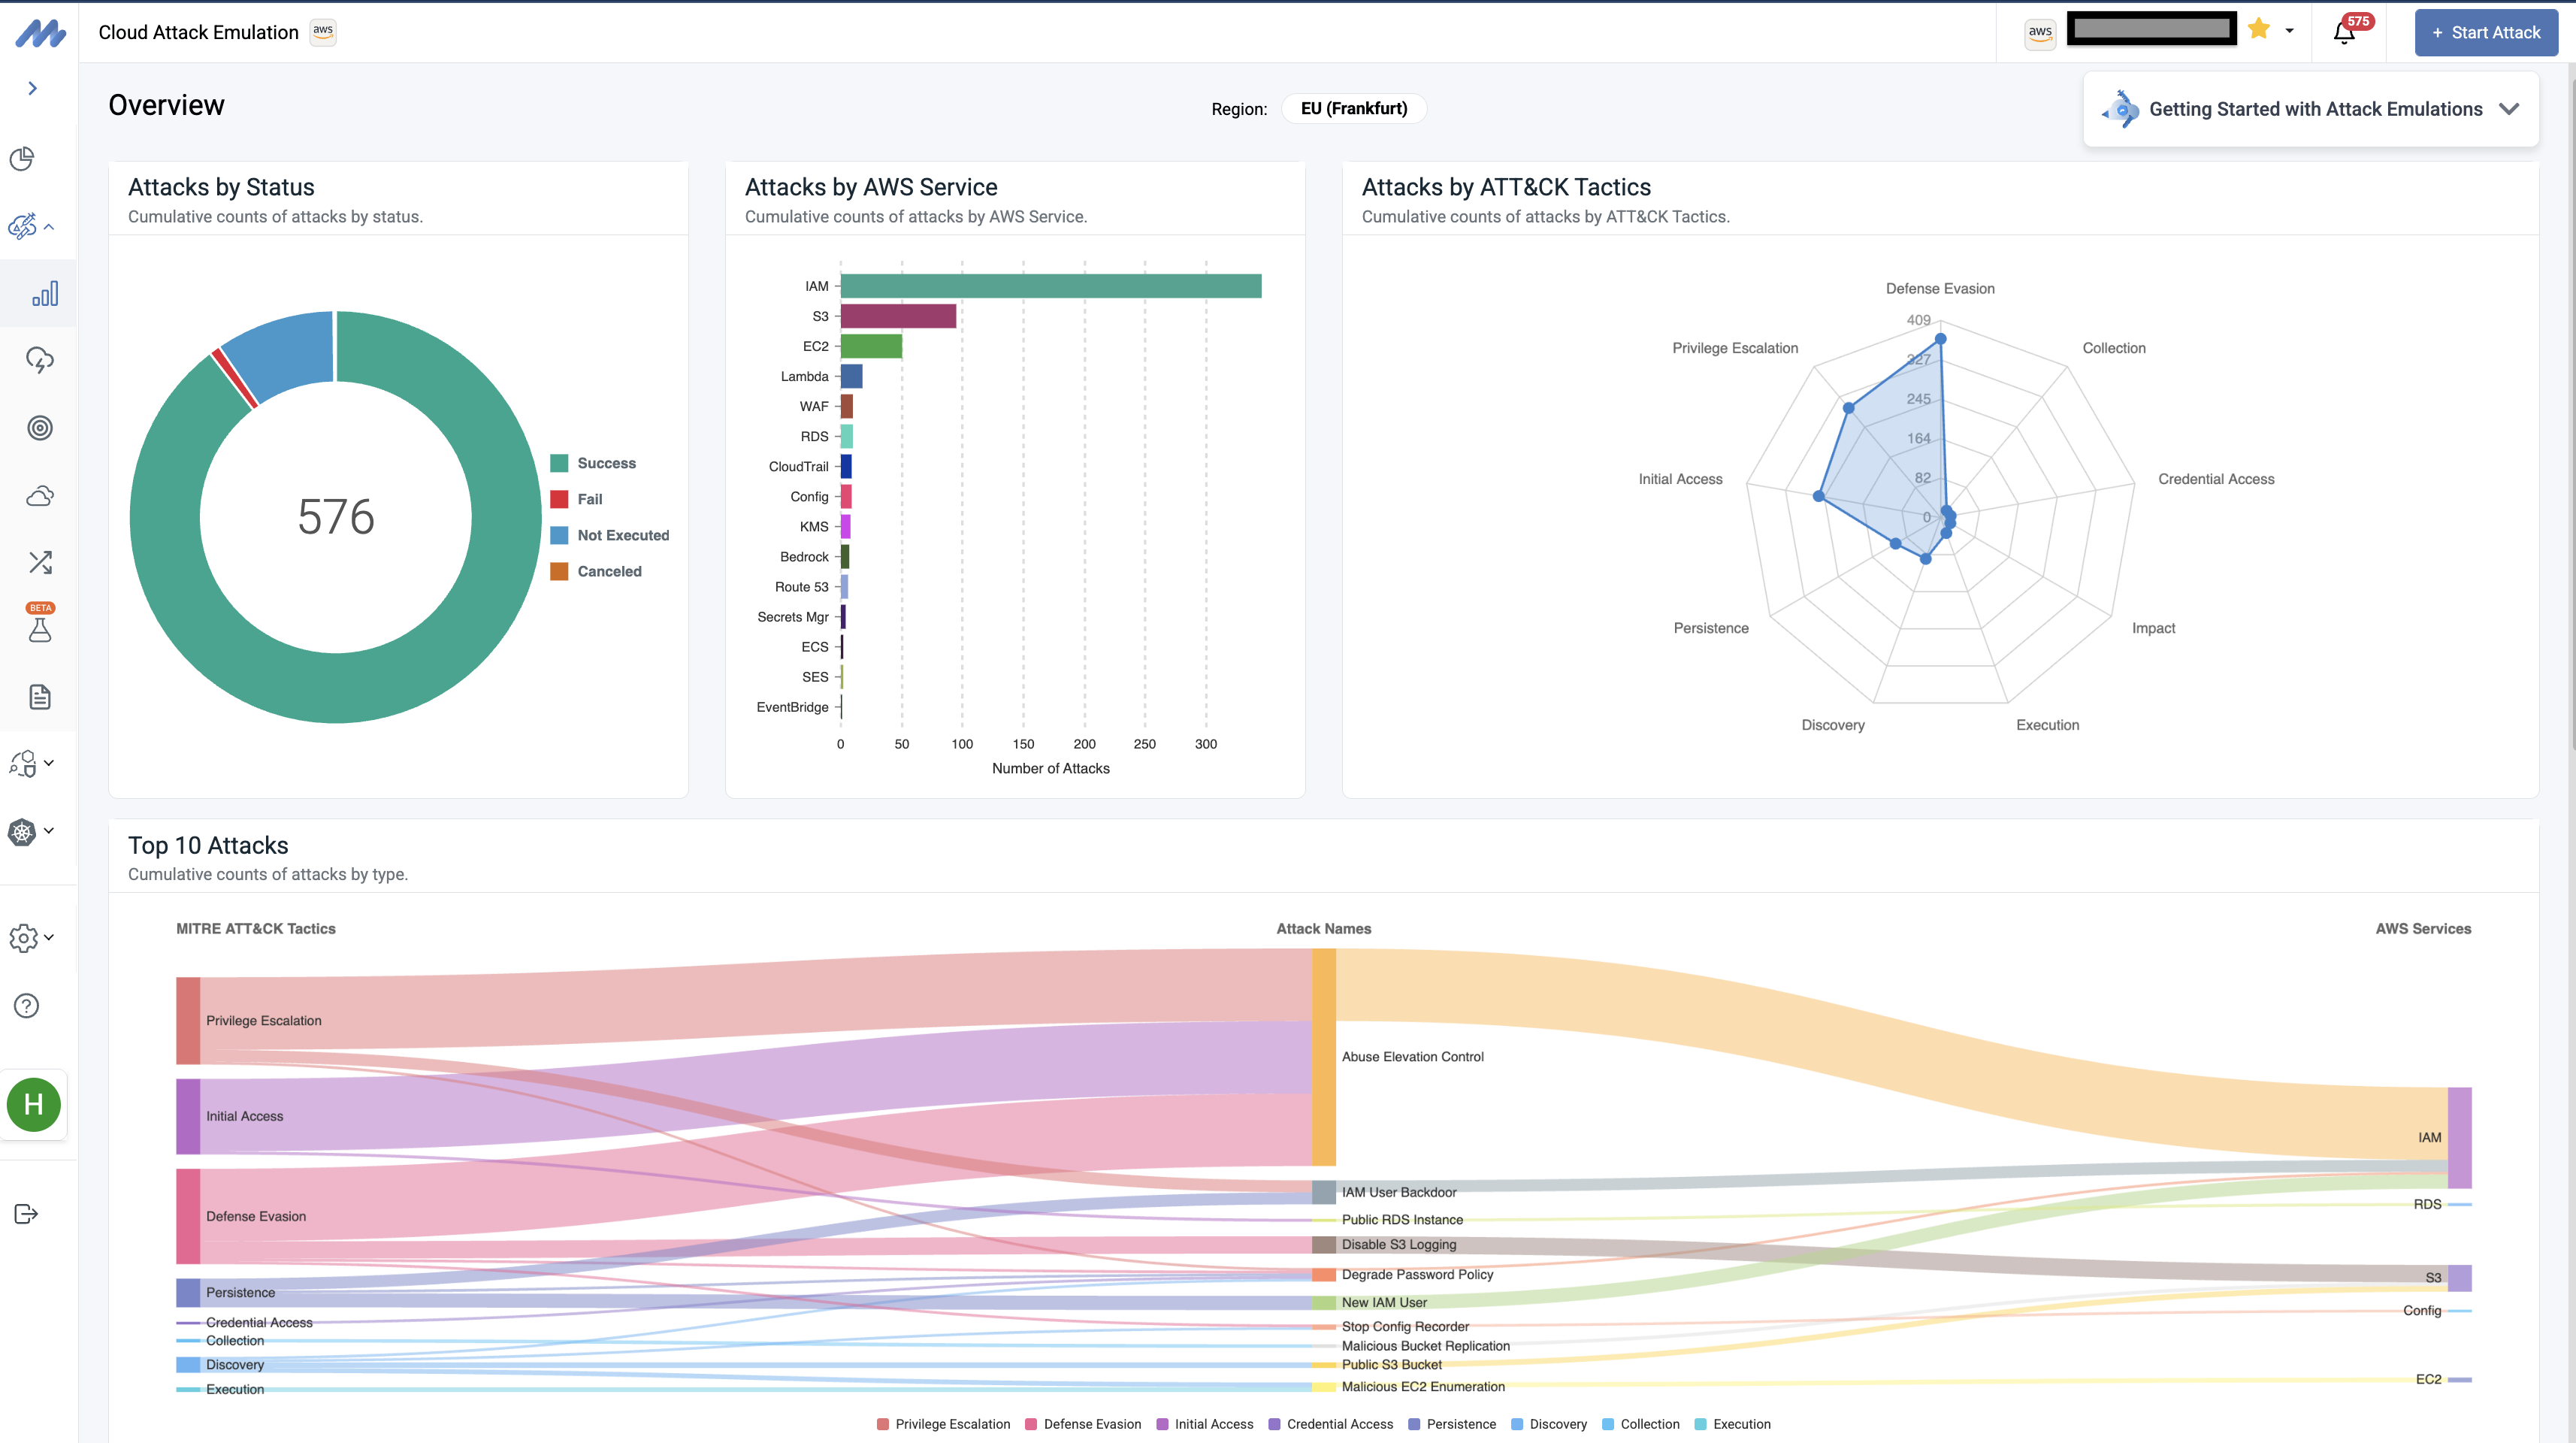The image size is (2576, 1443).
Task: Open the beta lab flask icon
Action: [39, 629]
